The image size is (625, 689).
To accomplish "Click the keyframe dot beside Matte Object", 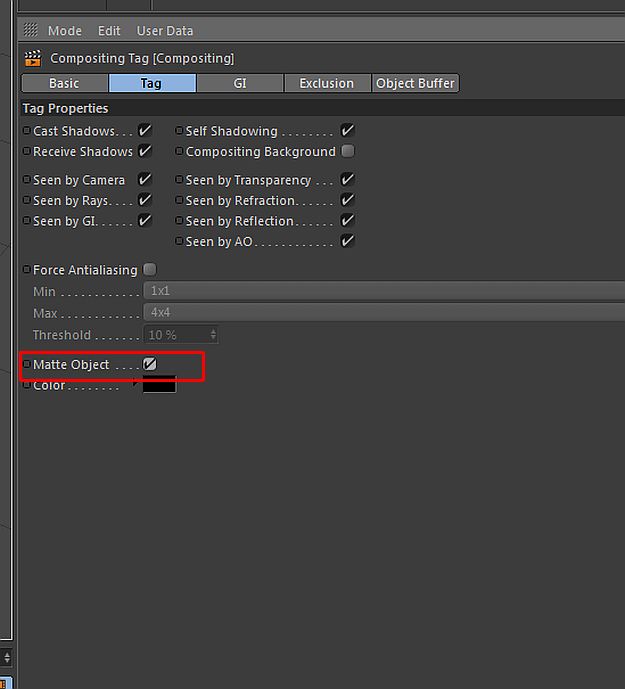I will point(26,364).
